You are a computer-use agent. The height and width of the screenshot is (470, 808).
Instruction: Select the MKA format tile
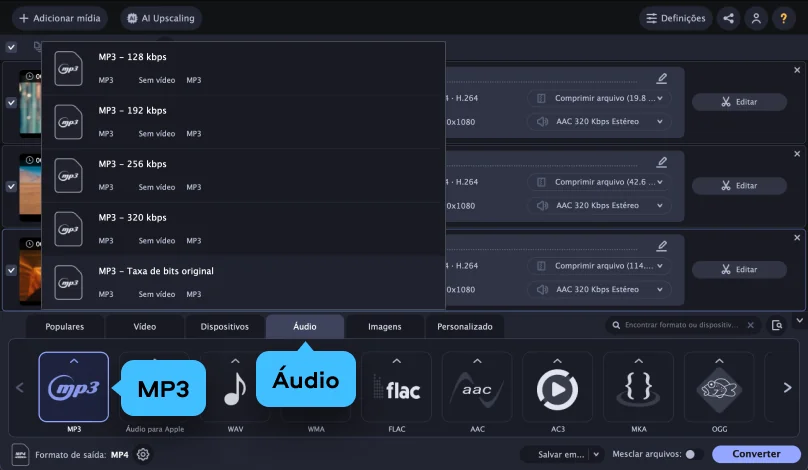[x=638, y=387]
